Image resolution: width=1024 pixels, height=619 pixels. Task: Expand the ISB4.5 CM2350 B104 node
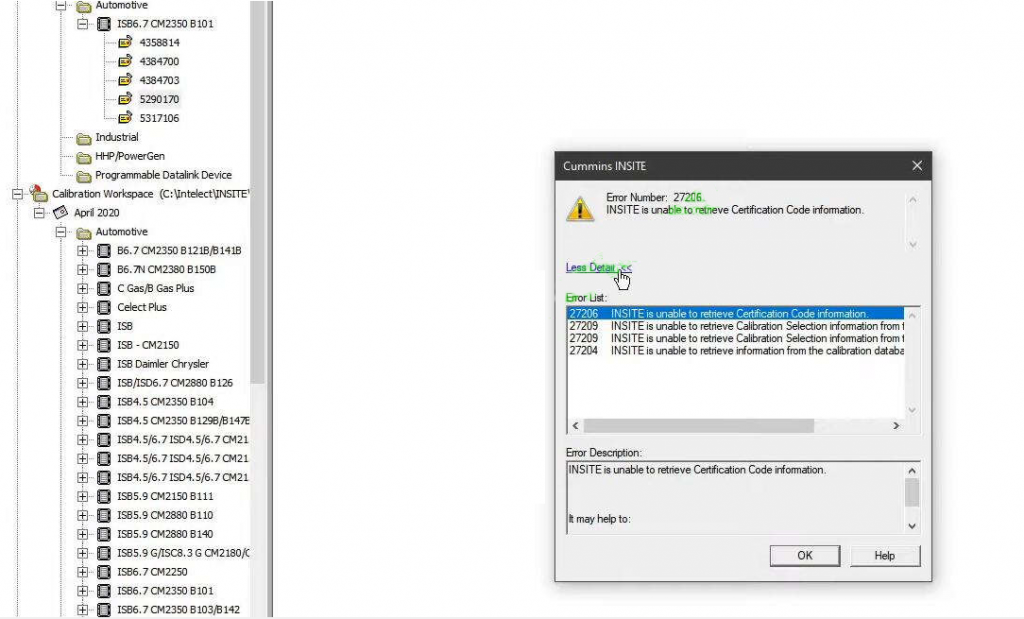click(x=82, y=402)
